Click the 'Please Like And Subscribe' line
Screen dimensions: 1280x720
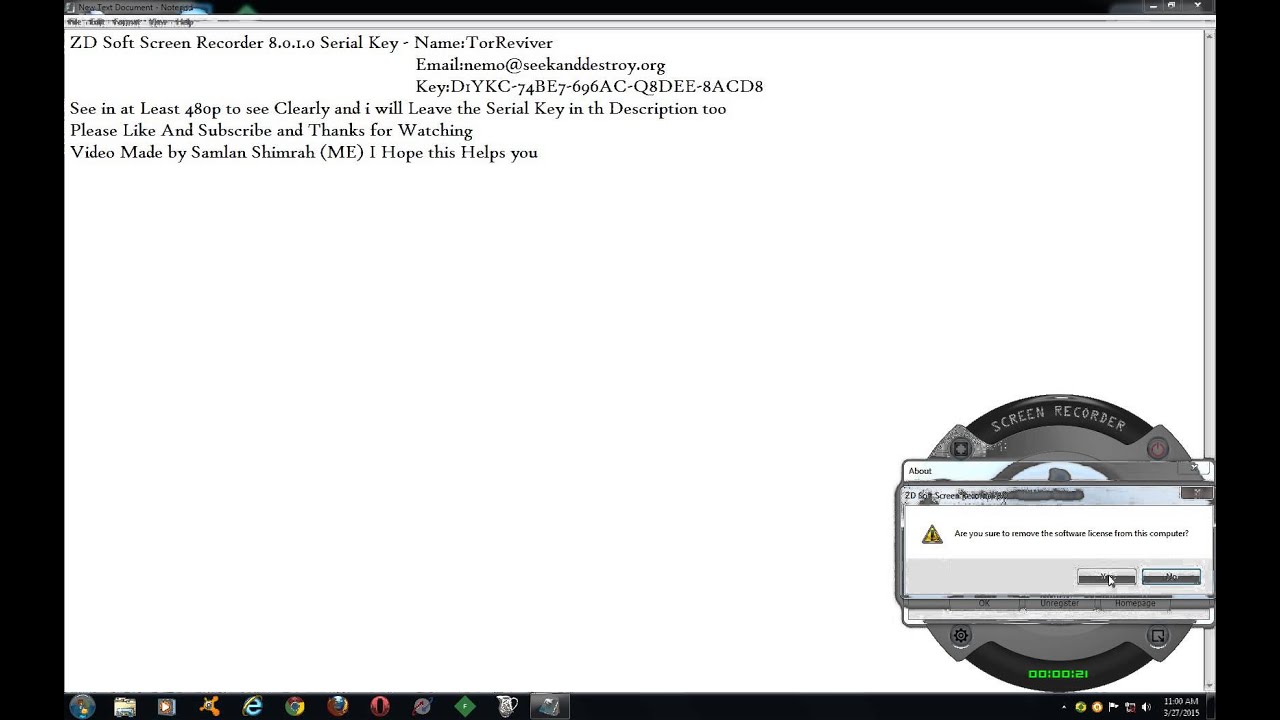pos(271,131)
